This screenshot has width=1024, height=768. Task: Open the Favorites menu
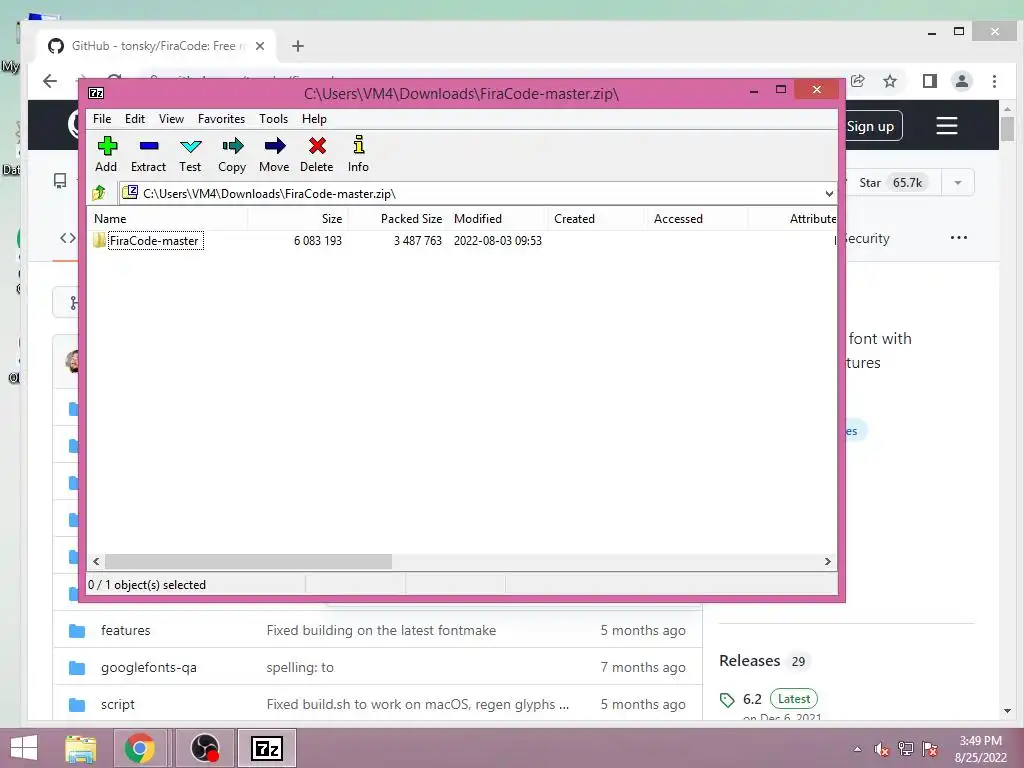221,119
